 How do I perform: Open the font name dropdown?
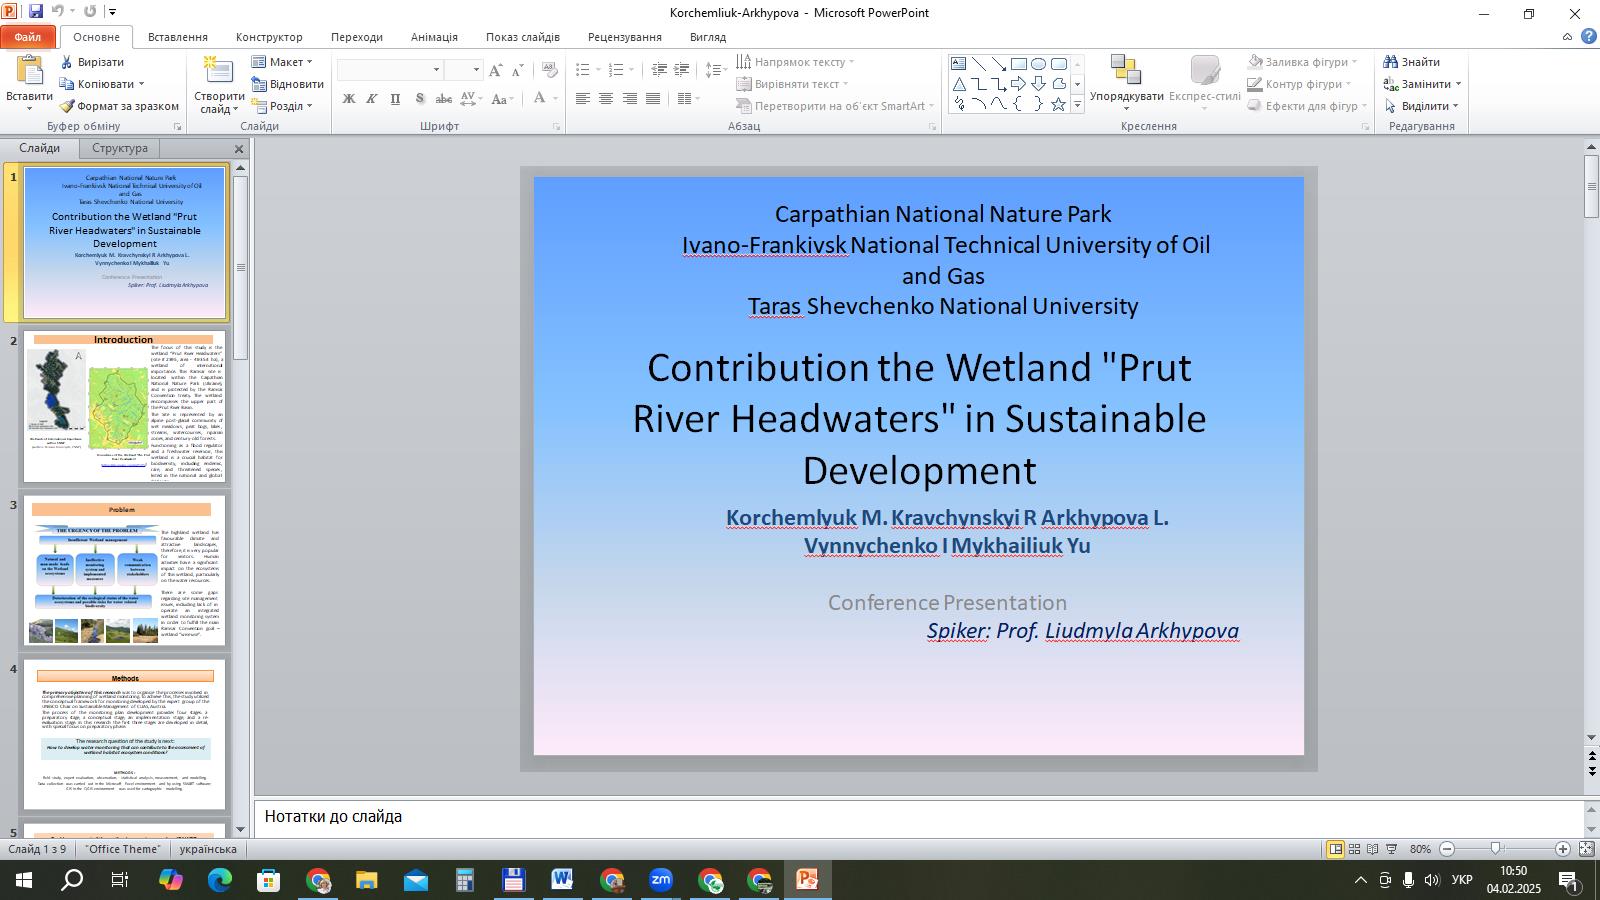[436, 70]
